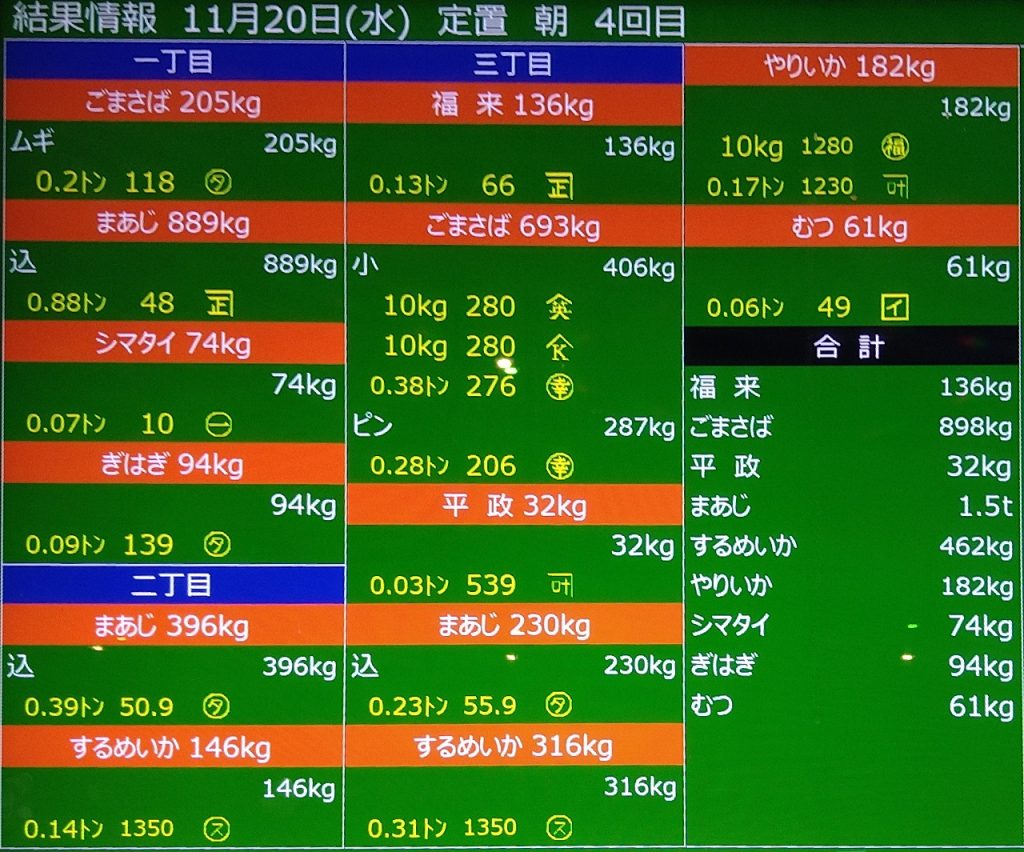Select the 正 mark beside まあじ price 48
The height and width of the screenshot is (852, 1024).
(219, 303)
